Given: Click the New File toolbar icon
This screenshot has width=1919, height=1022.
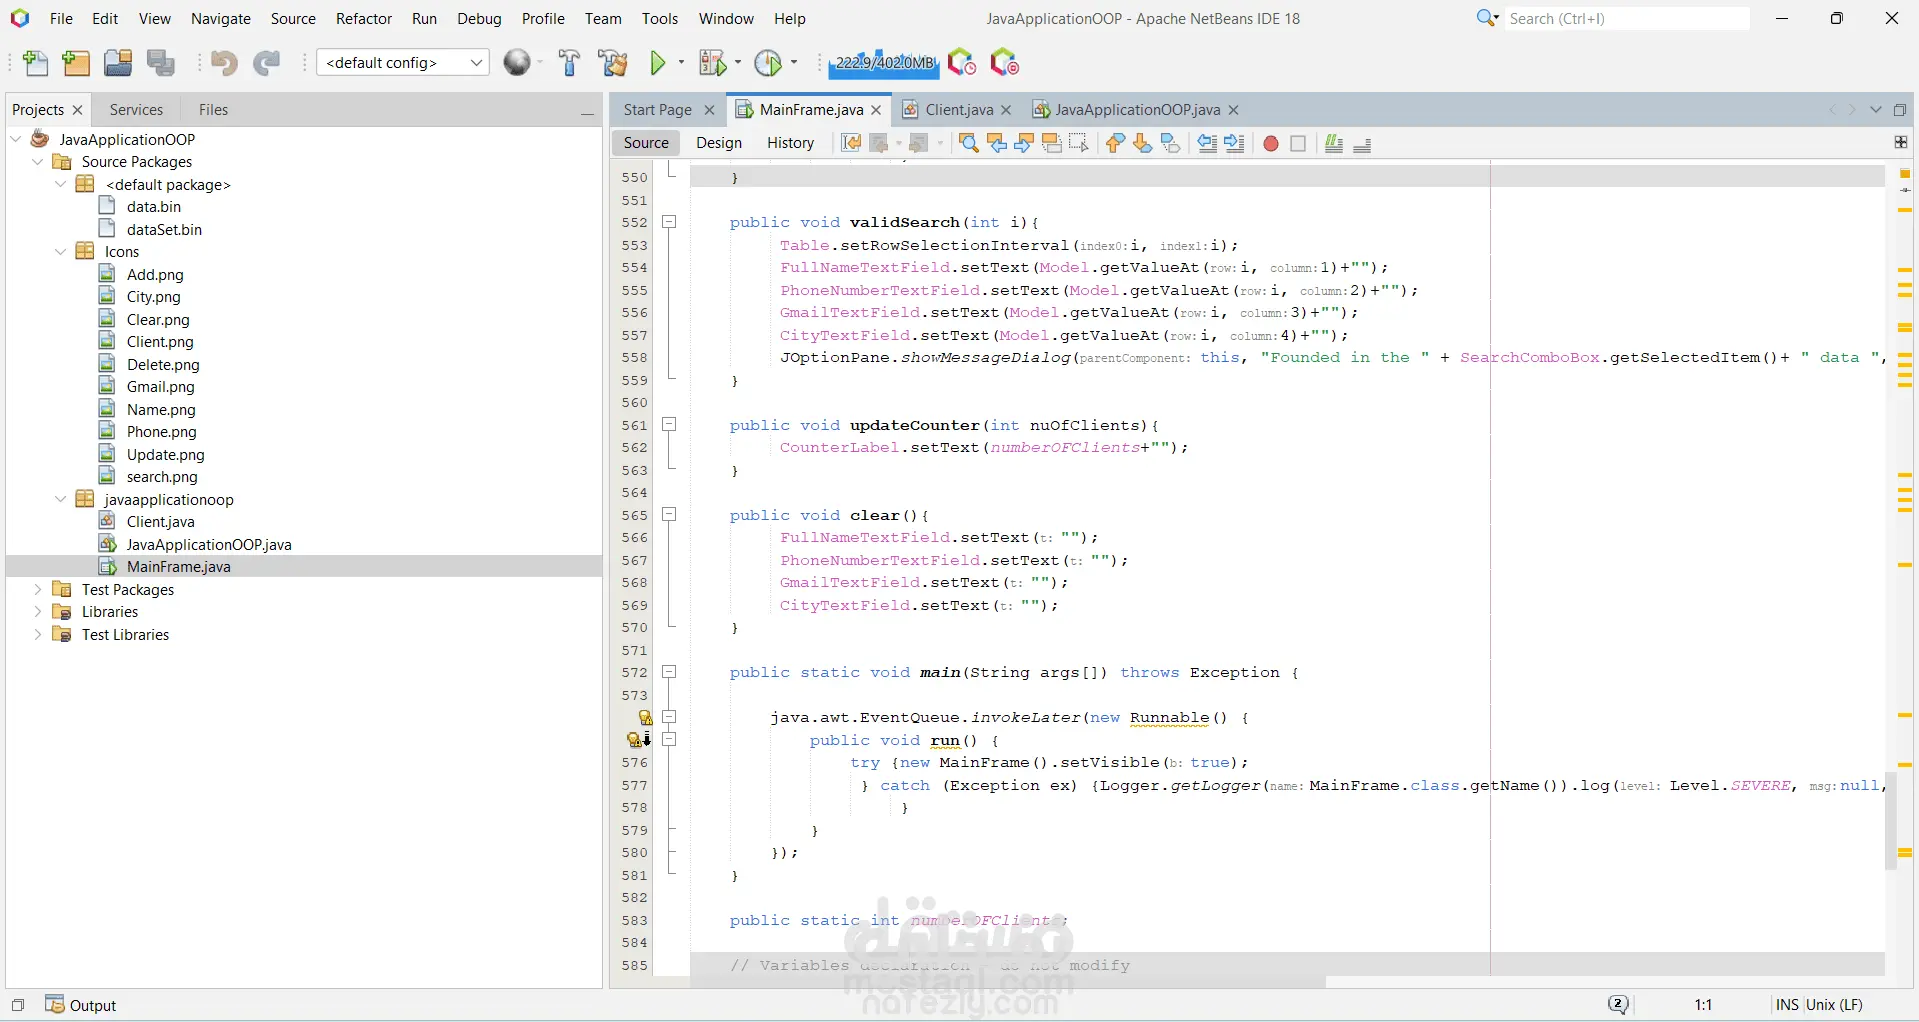Looking at the screenshot, I should point(35,63).
